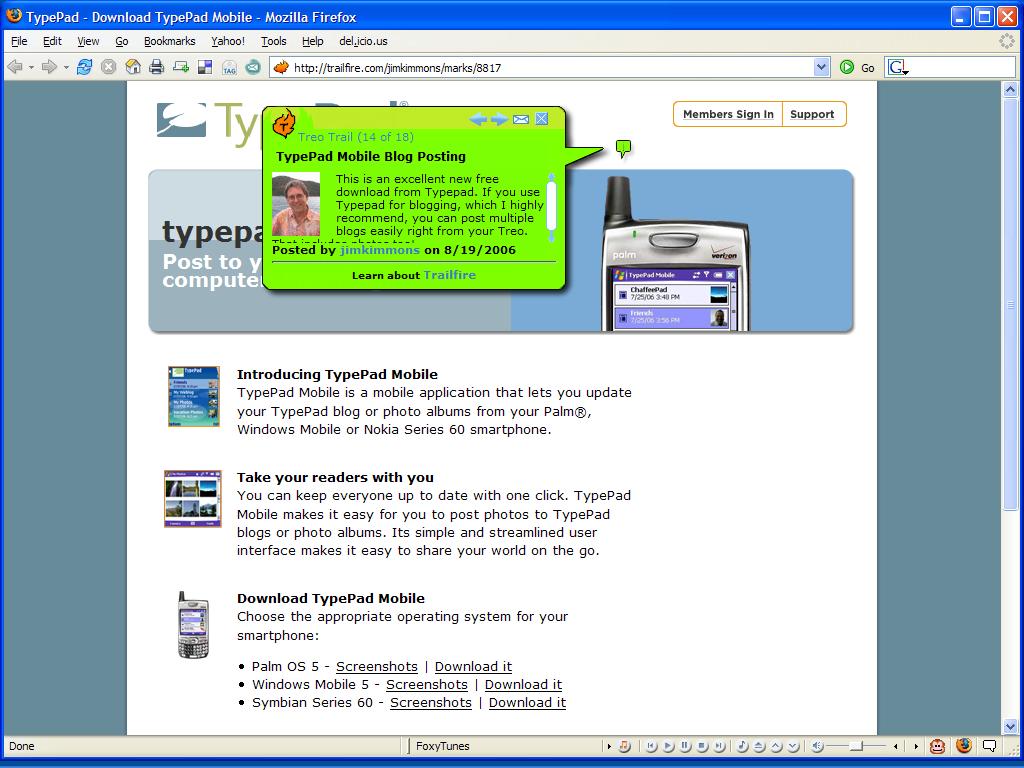Click the envelope icon in Trailfire popup
The image size is (1024, 768).
[x=521, y=119]
